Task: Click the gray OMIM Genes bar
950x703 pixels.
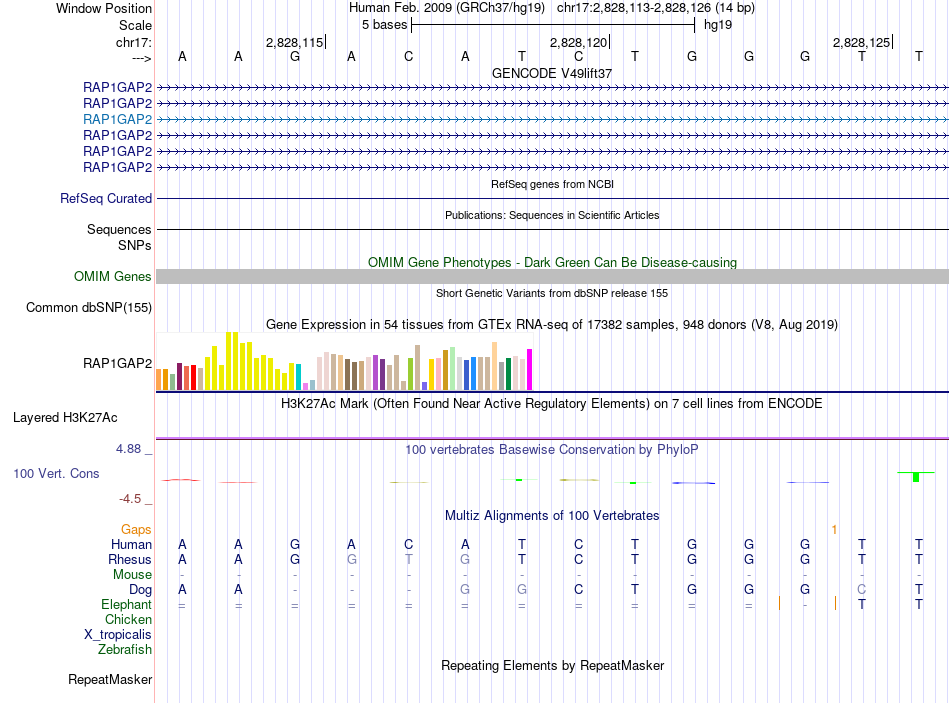Action: click(552, 276)
